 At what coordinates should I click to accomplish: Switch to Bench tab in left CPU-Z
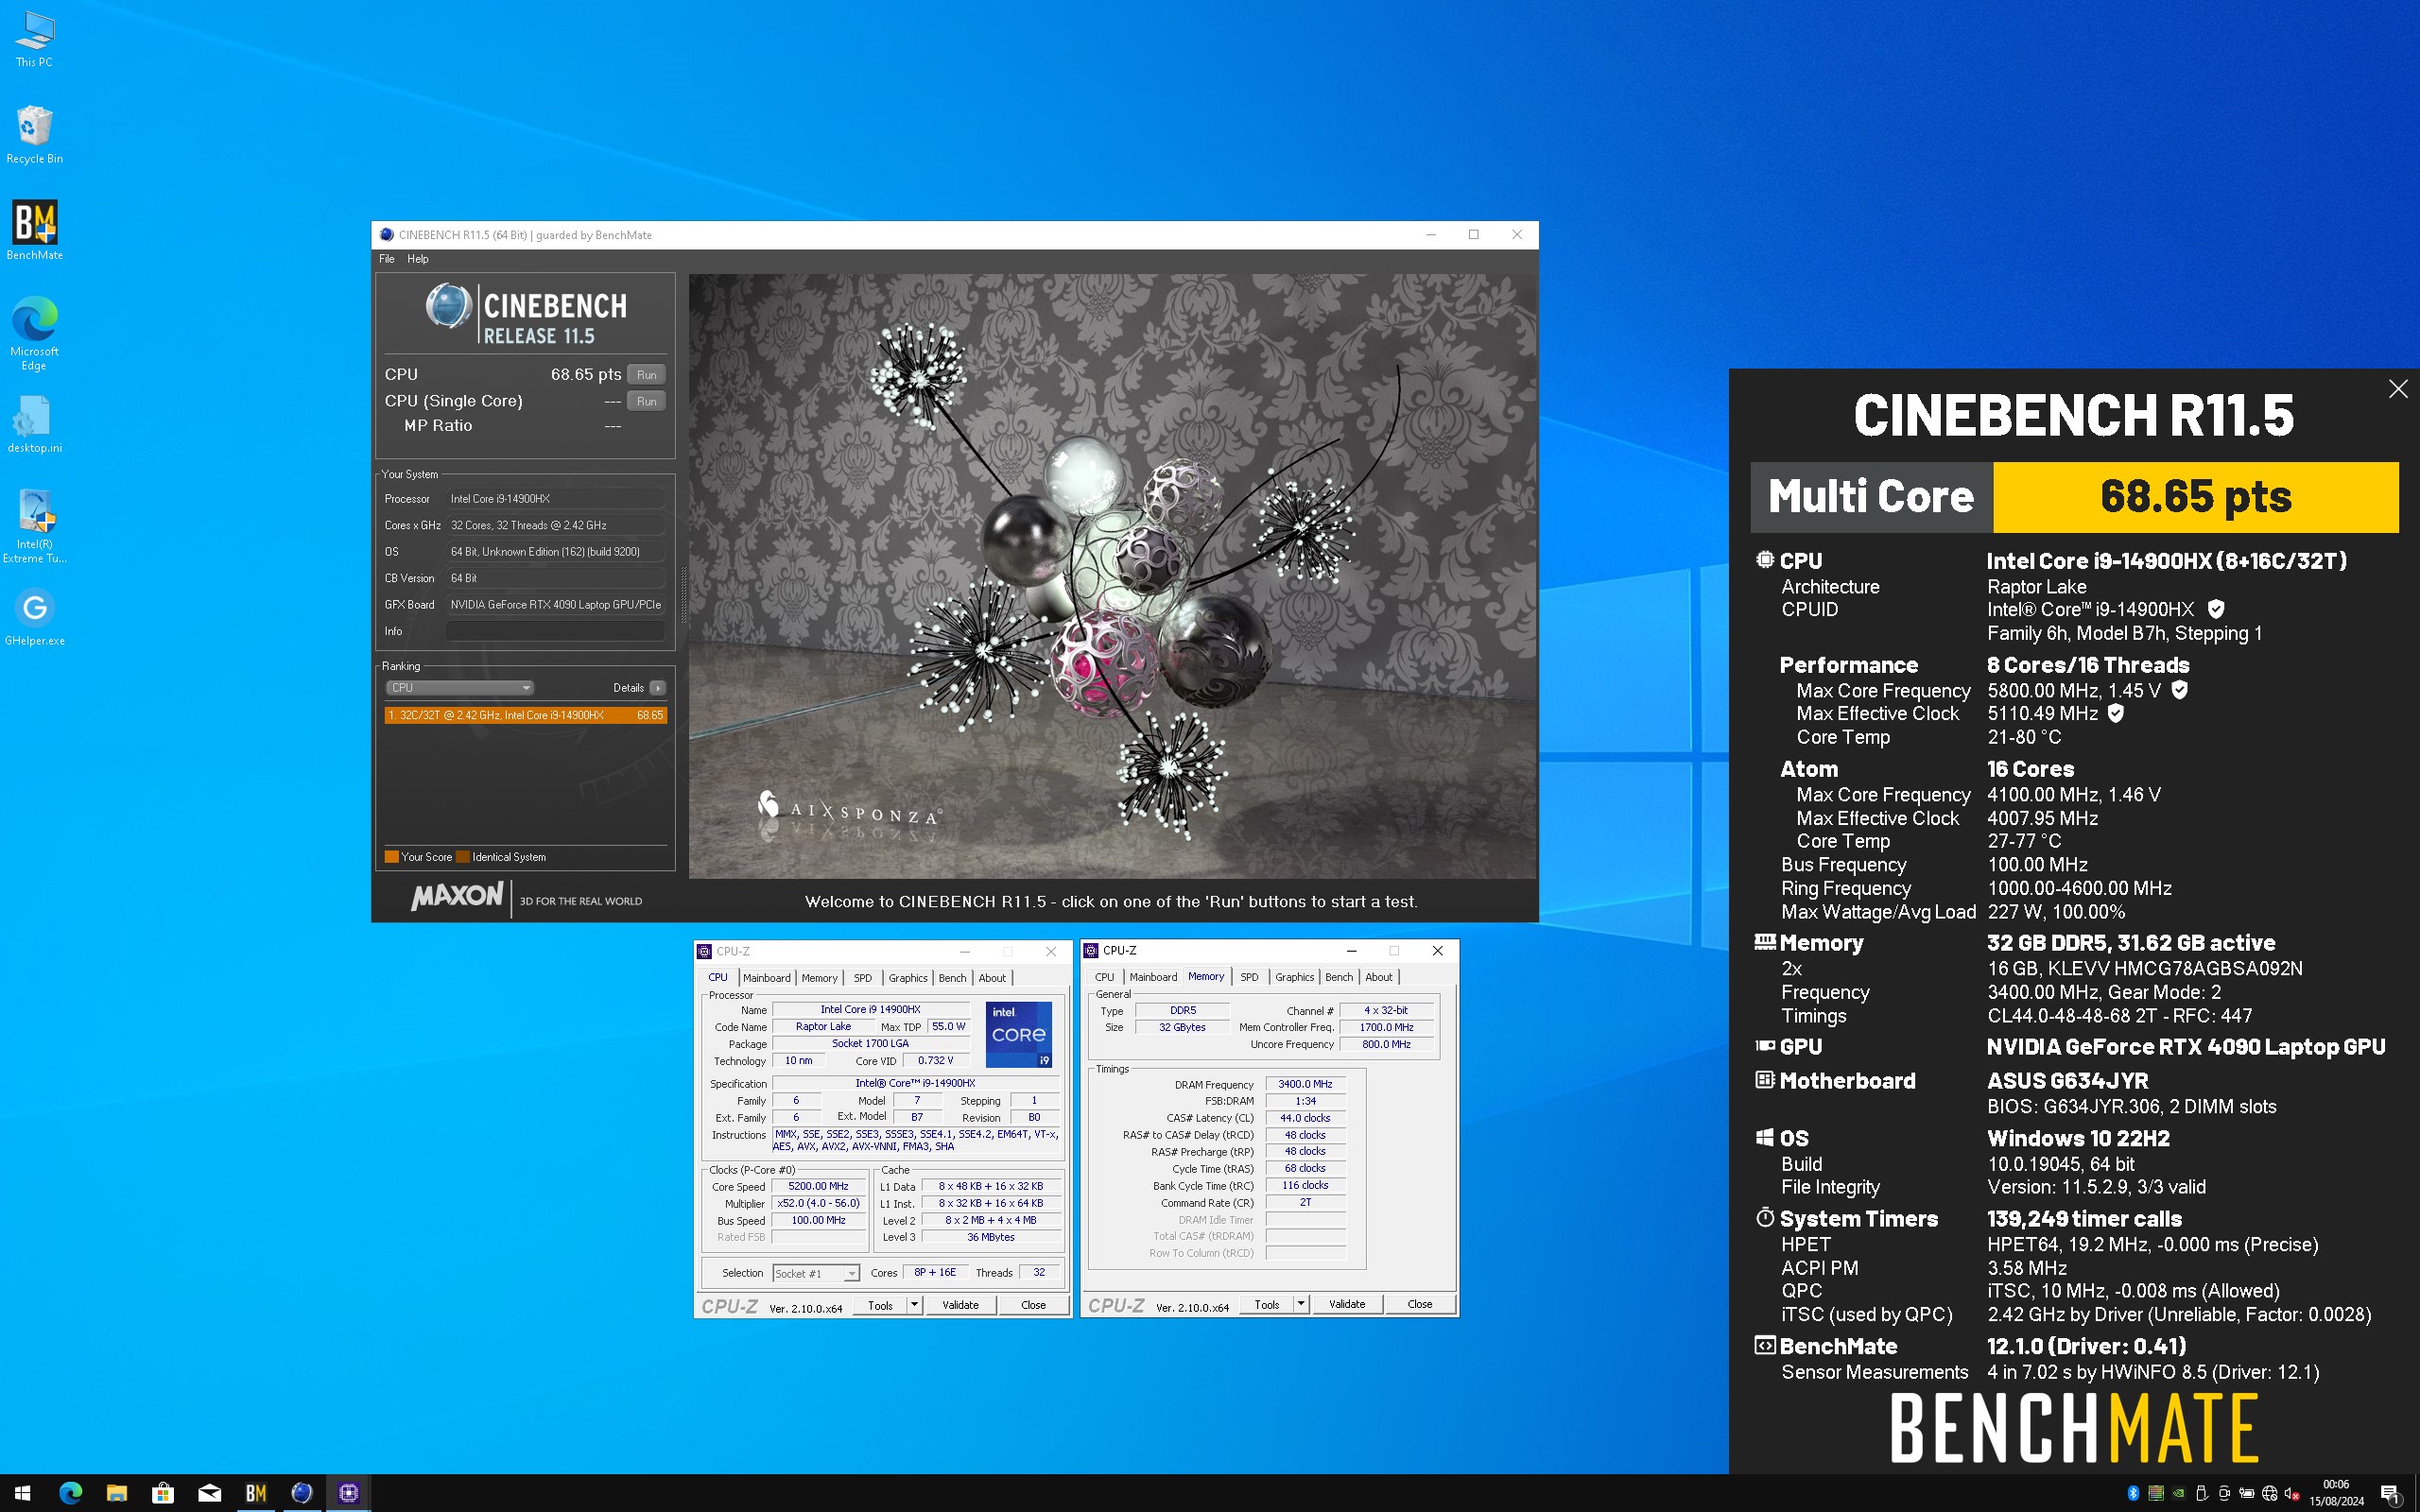click(952, 978)
